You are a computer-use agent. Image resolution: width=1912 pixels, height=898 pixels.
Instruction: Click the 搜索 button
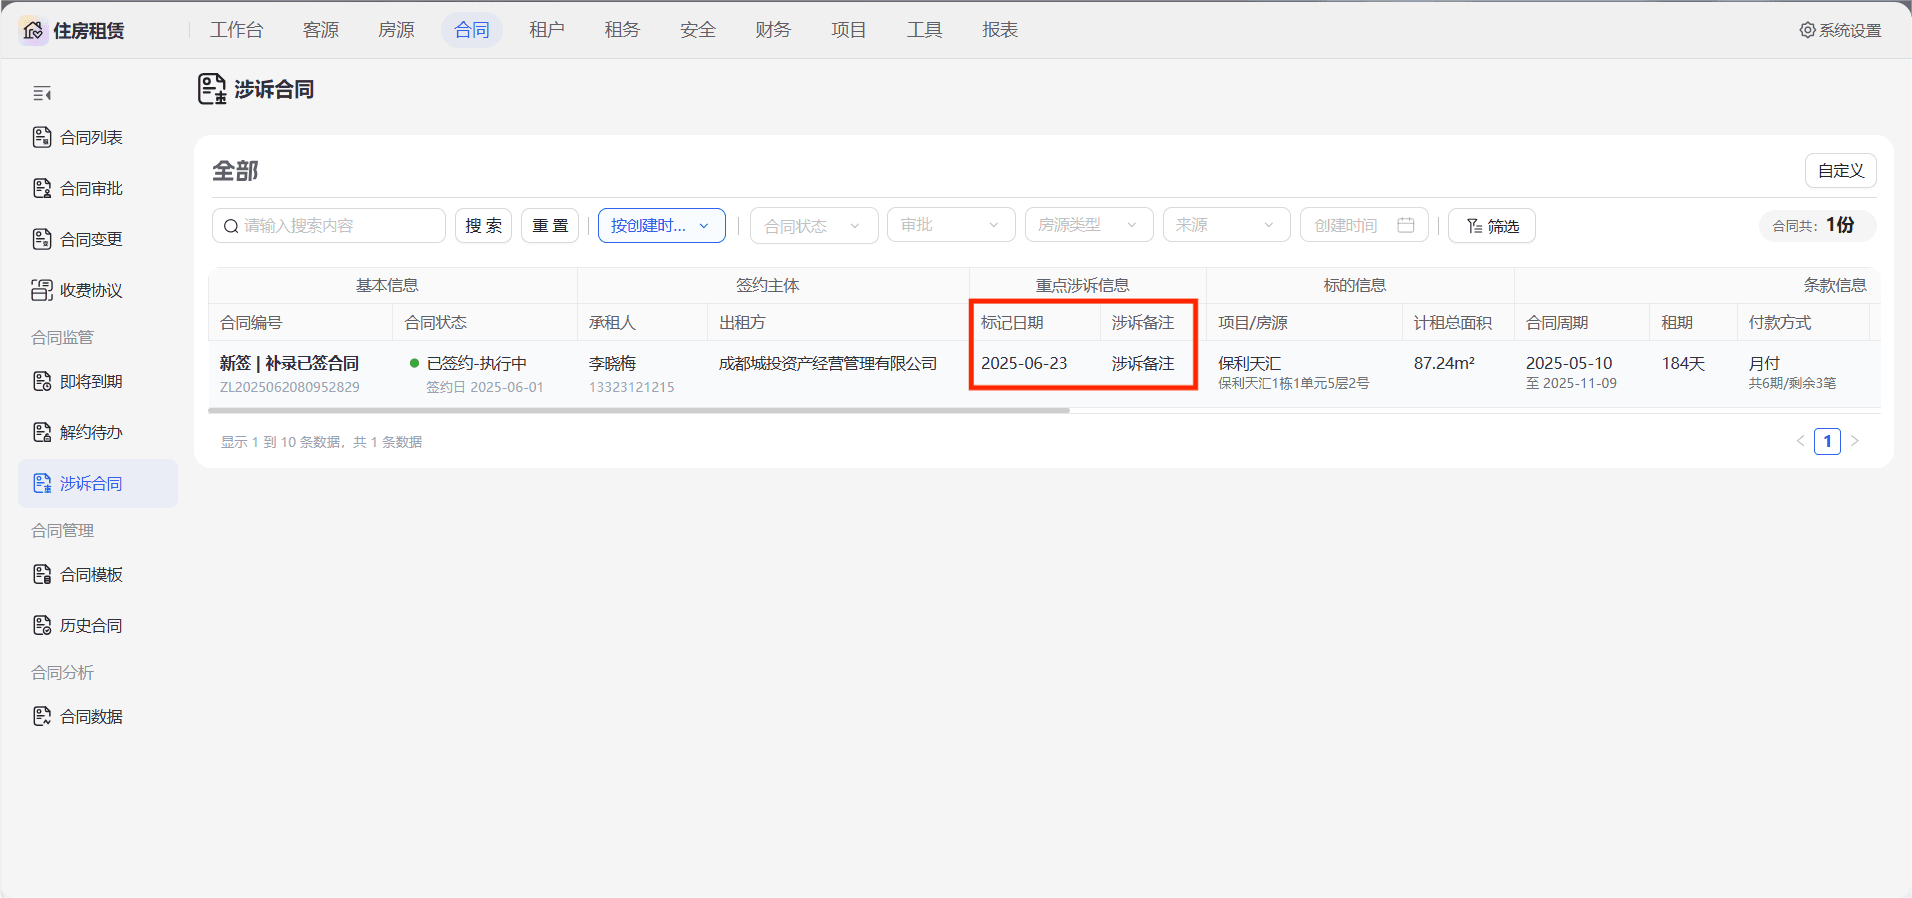[x=484, y=226]
